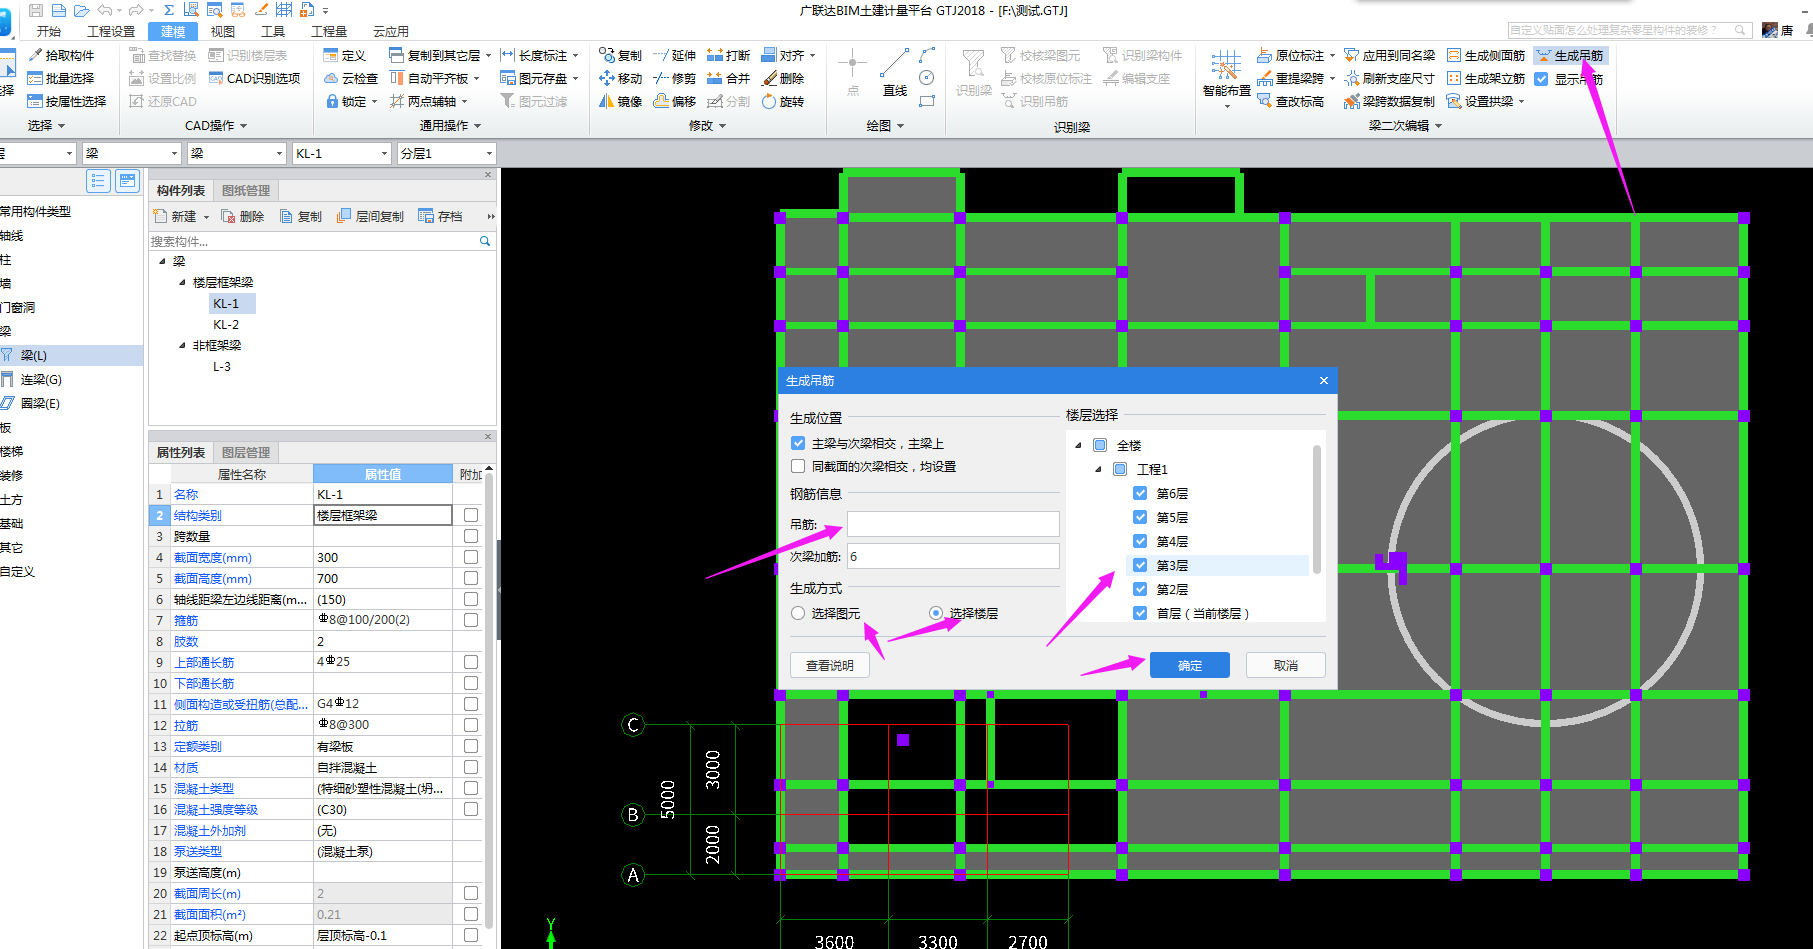Screen dimensions: 1813x949
Task: Toggle the 全楼 floor checkbox
Action: (x=1100, y=445)
